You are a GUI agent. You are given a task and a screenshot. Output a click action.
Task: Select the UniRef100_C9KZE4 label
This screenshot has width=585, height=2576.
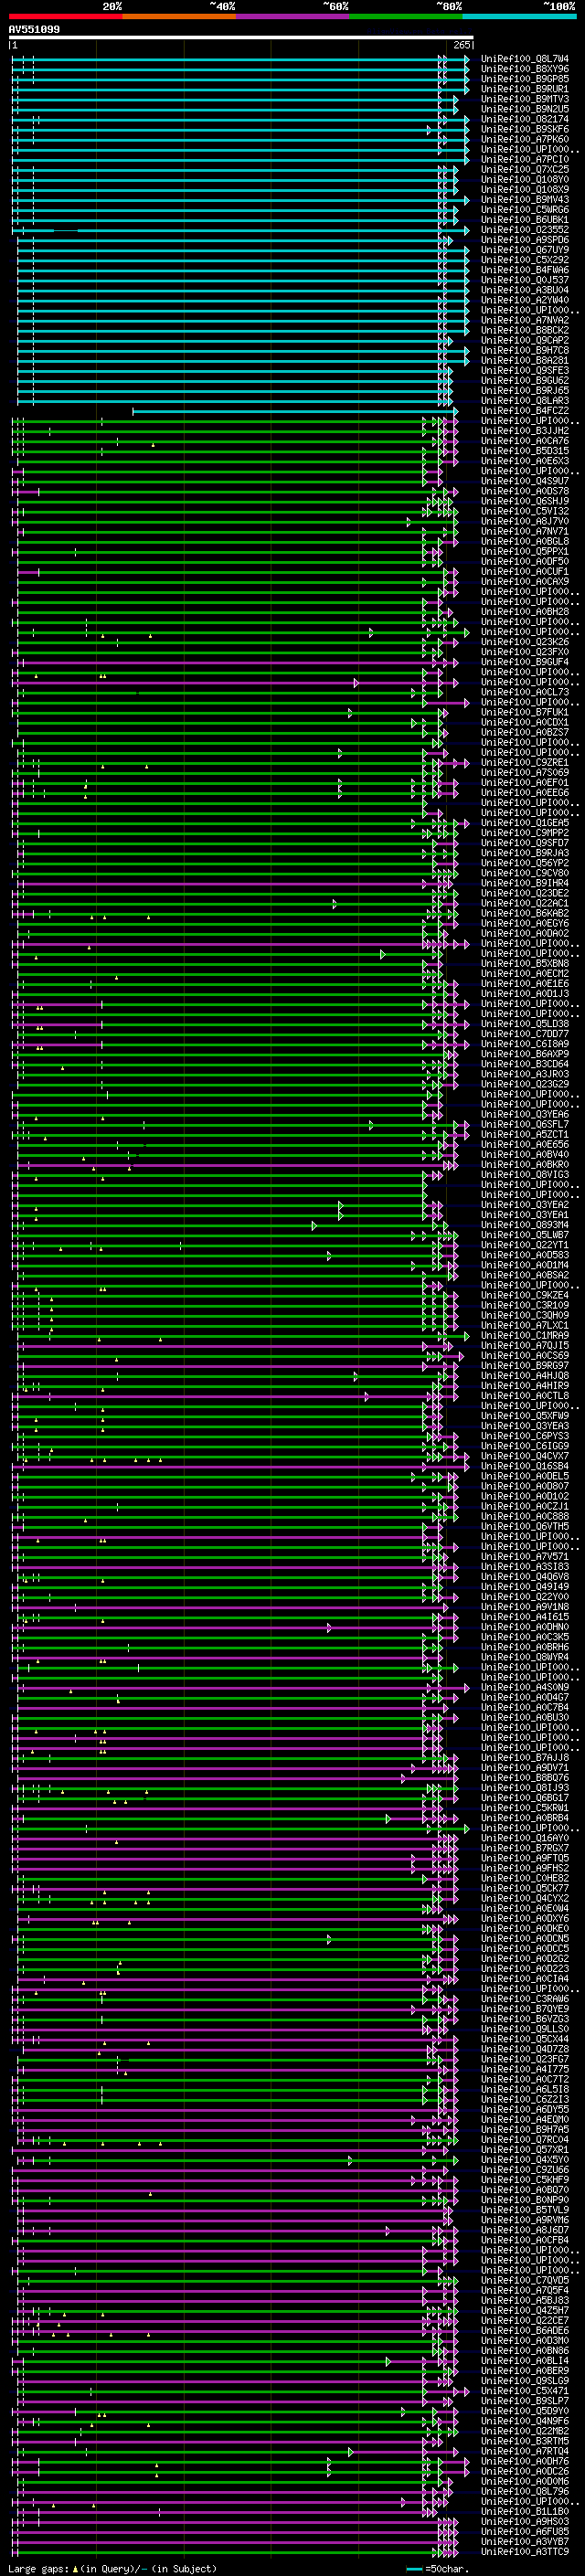(525, 1295)
